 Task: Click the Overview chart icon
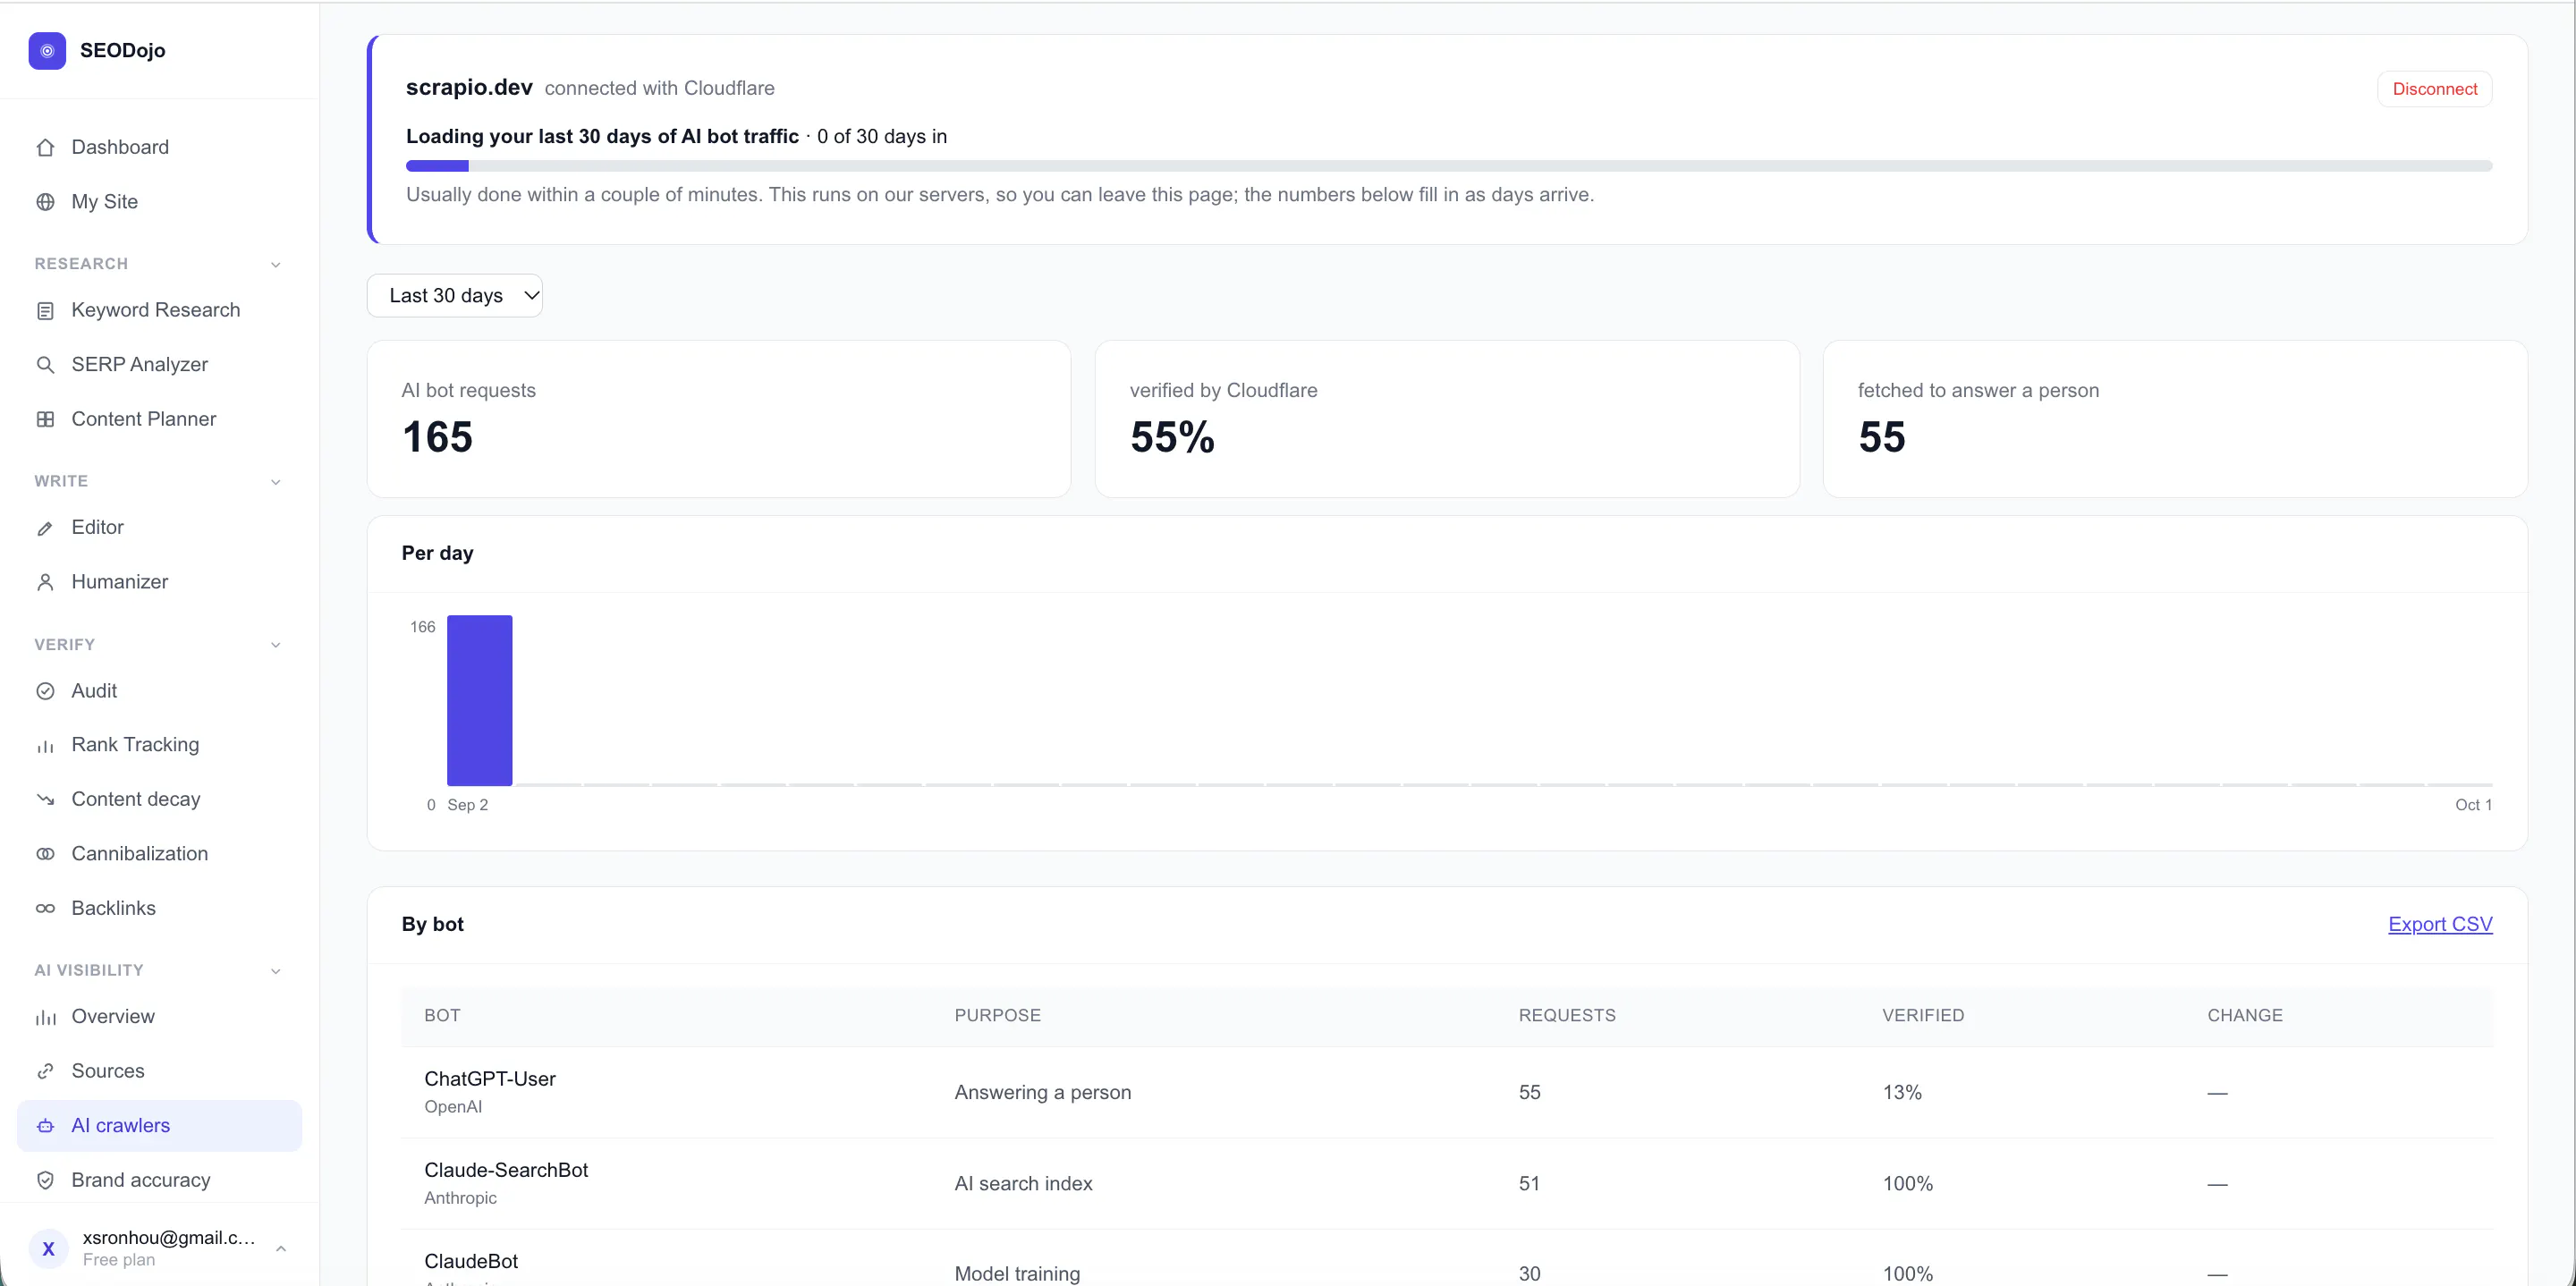tap(45, 1017)
